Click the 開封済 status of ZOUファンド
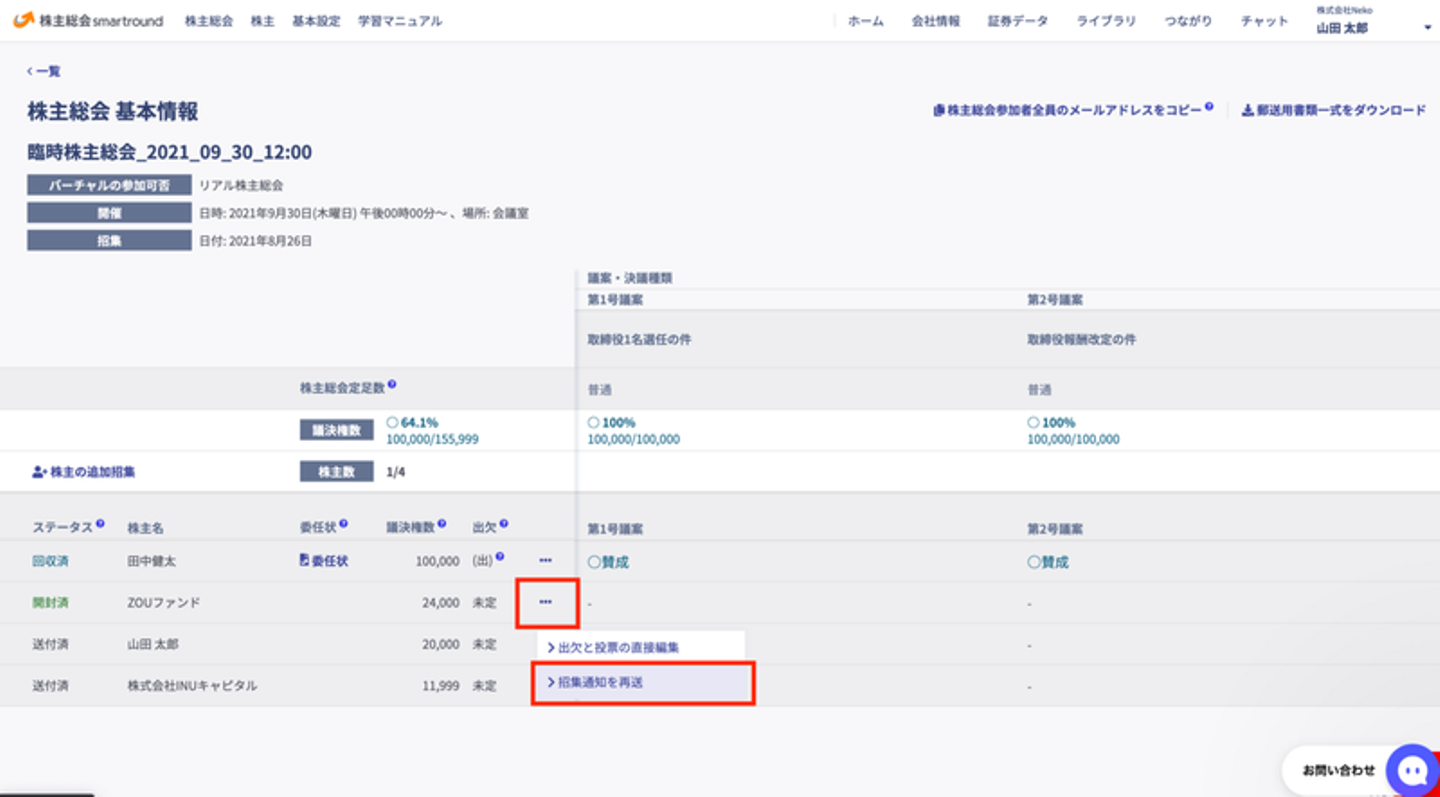1440x797 pixels. (50, 603)
